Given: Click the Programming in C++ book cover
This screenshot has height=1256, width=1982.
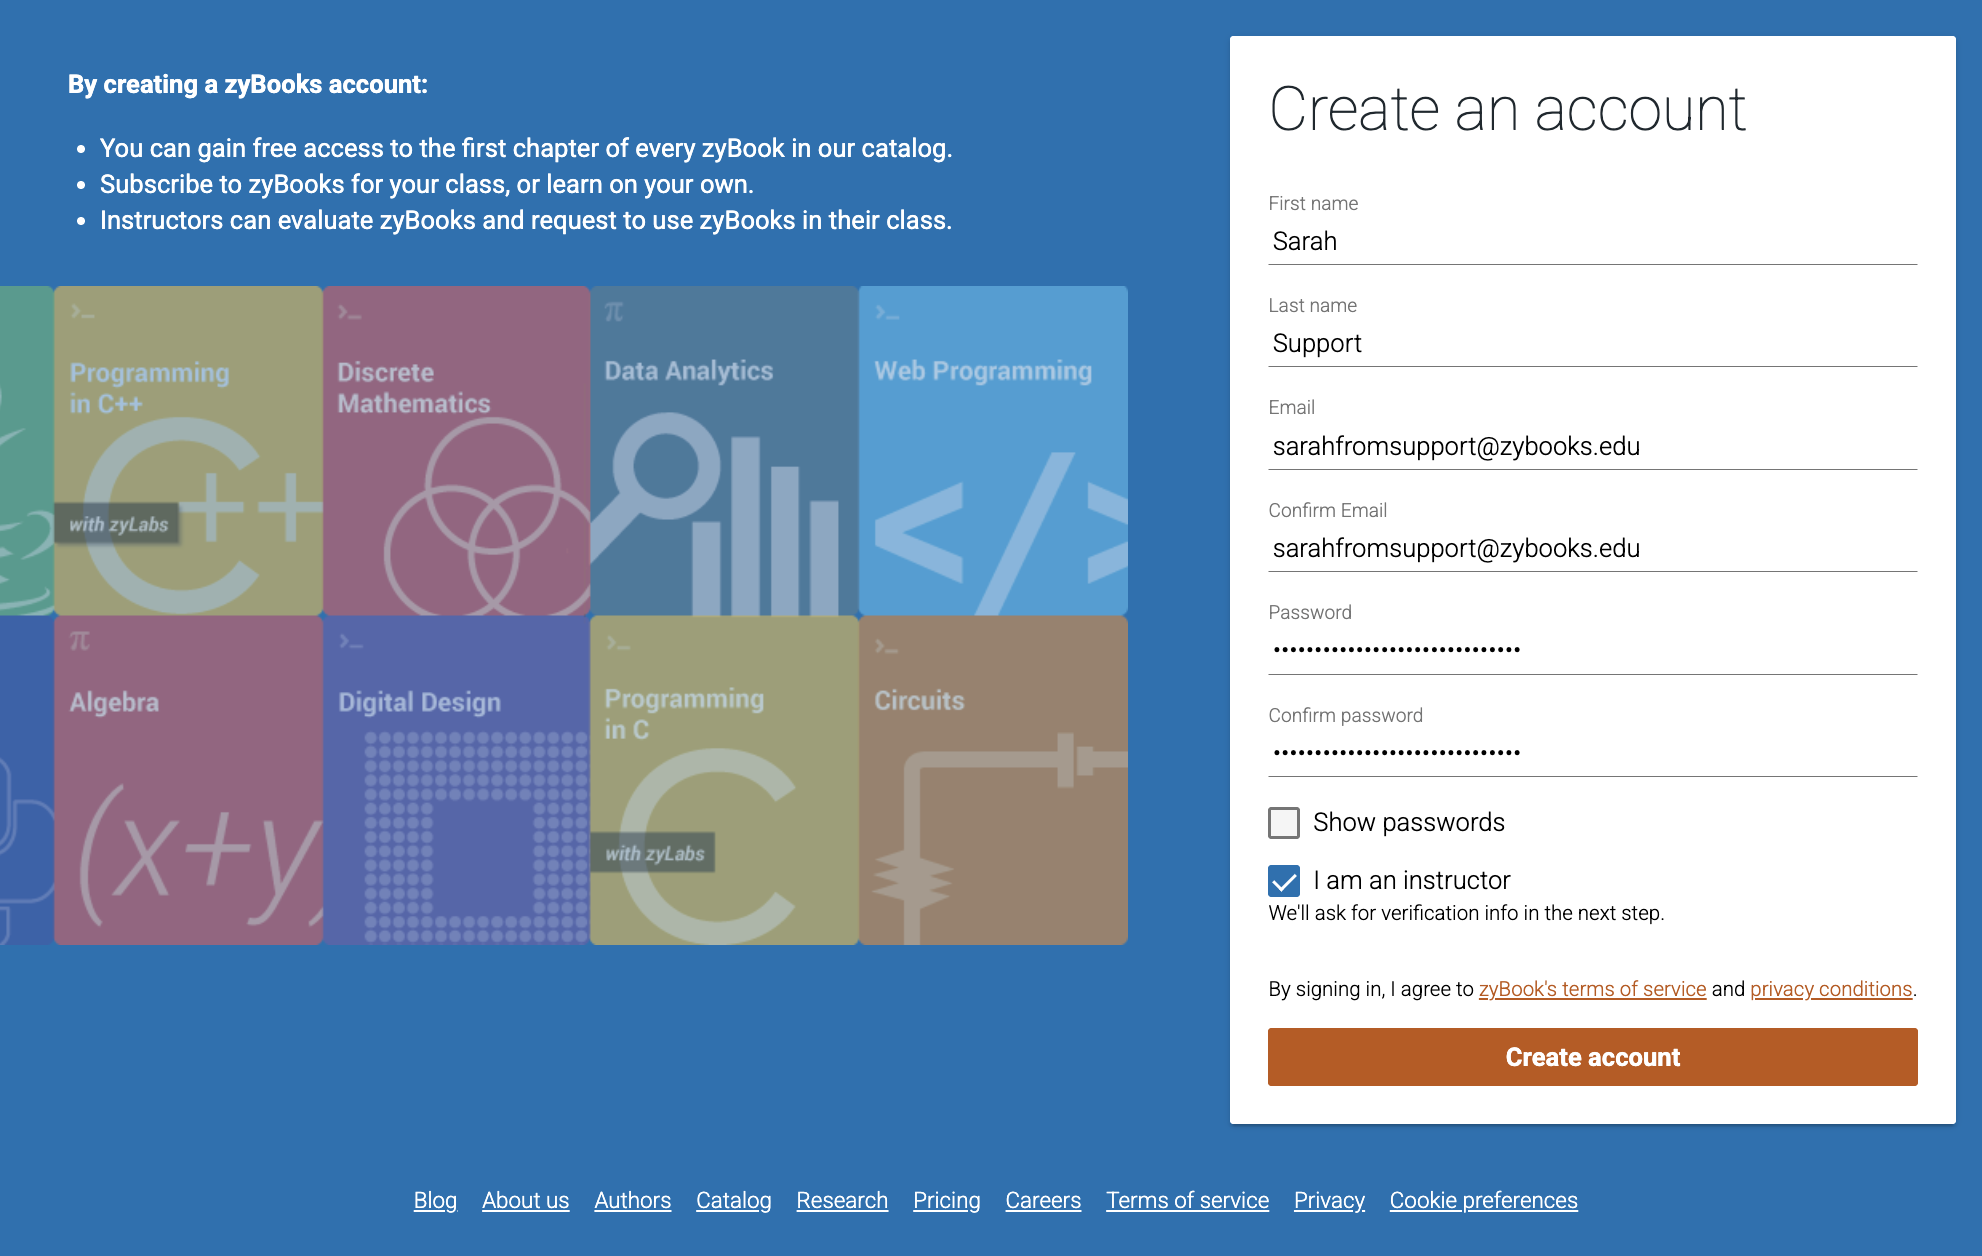Looking at the screenshot, I should 188,450.
